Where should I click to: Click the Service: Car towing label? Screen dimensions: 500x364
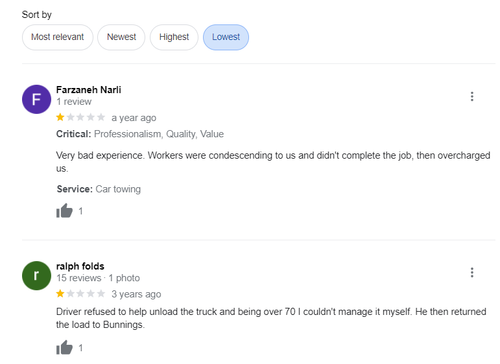(x=99, y=189)
